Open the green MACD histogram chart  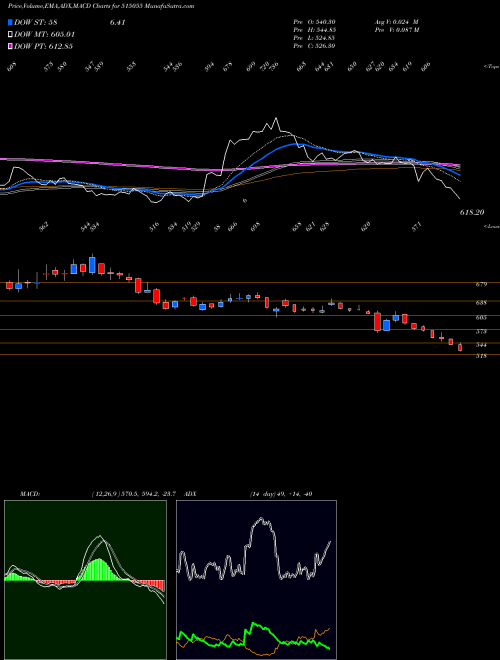pos(85,580)
